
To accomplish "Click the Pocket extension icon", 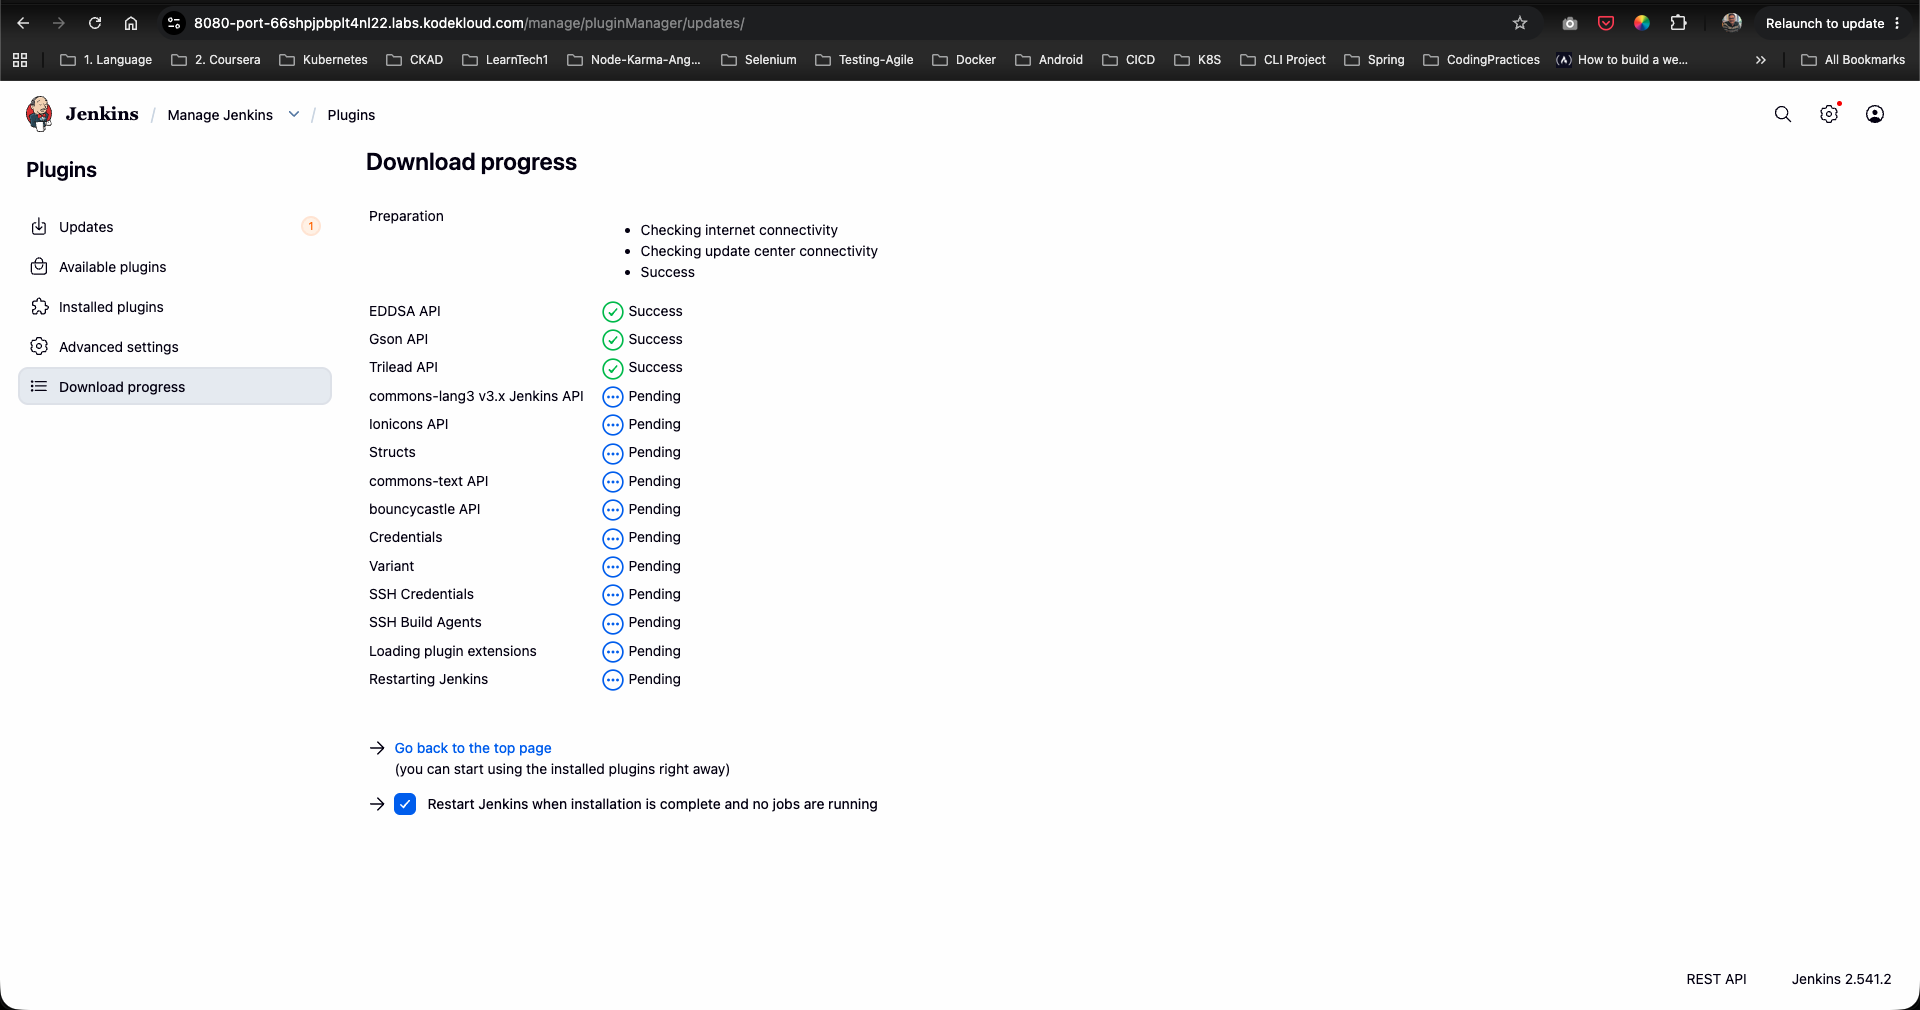I will (1606, 23).
